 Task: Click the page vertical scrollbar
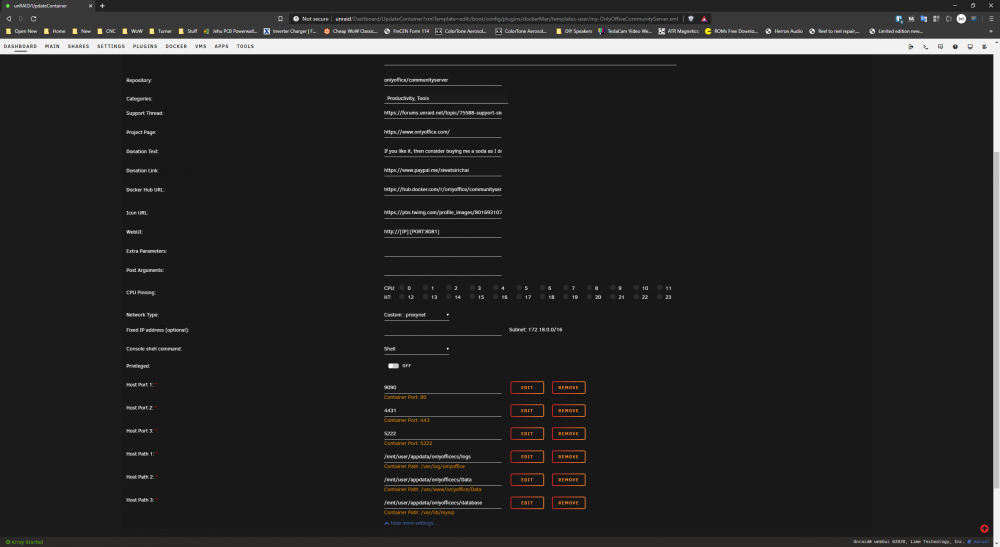(996, 319)
